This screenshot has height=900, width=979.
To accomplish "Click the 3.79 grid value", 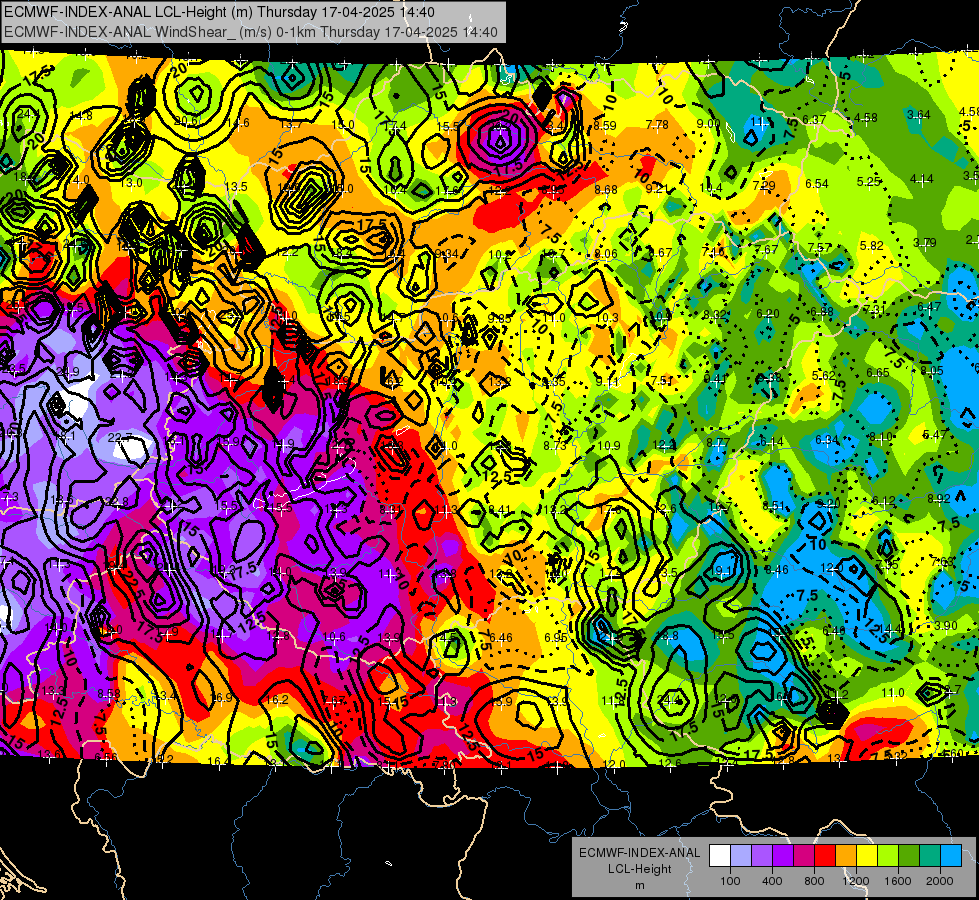I will pyautogui.click(x=925, y=243).
